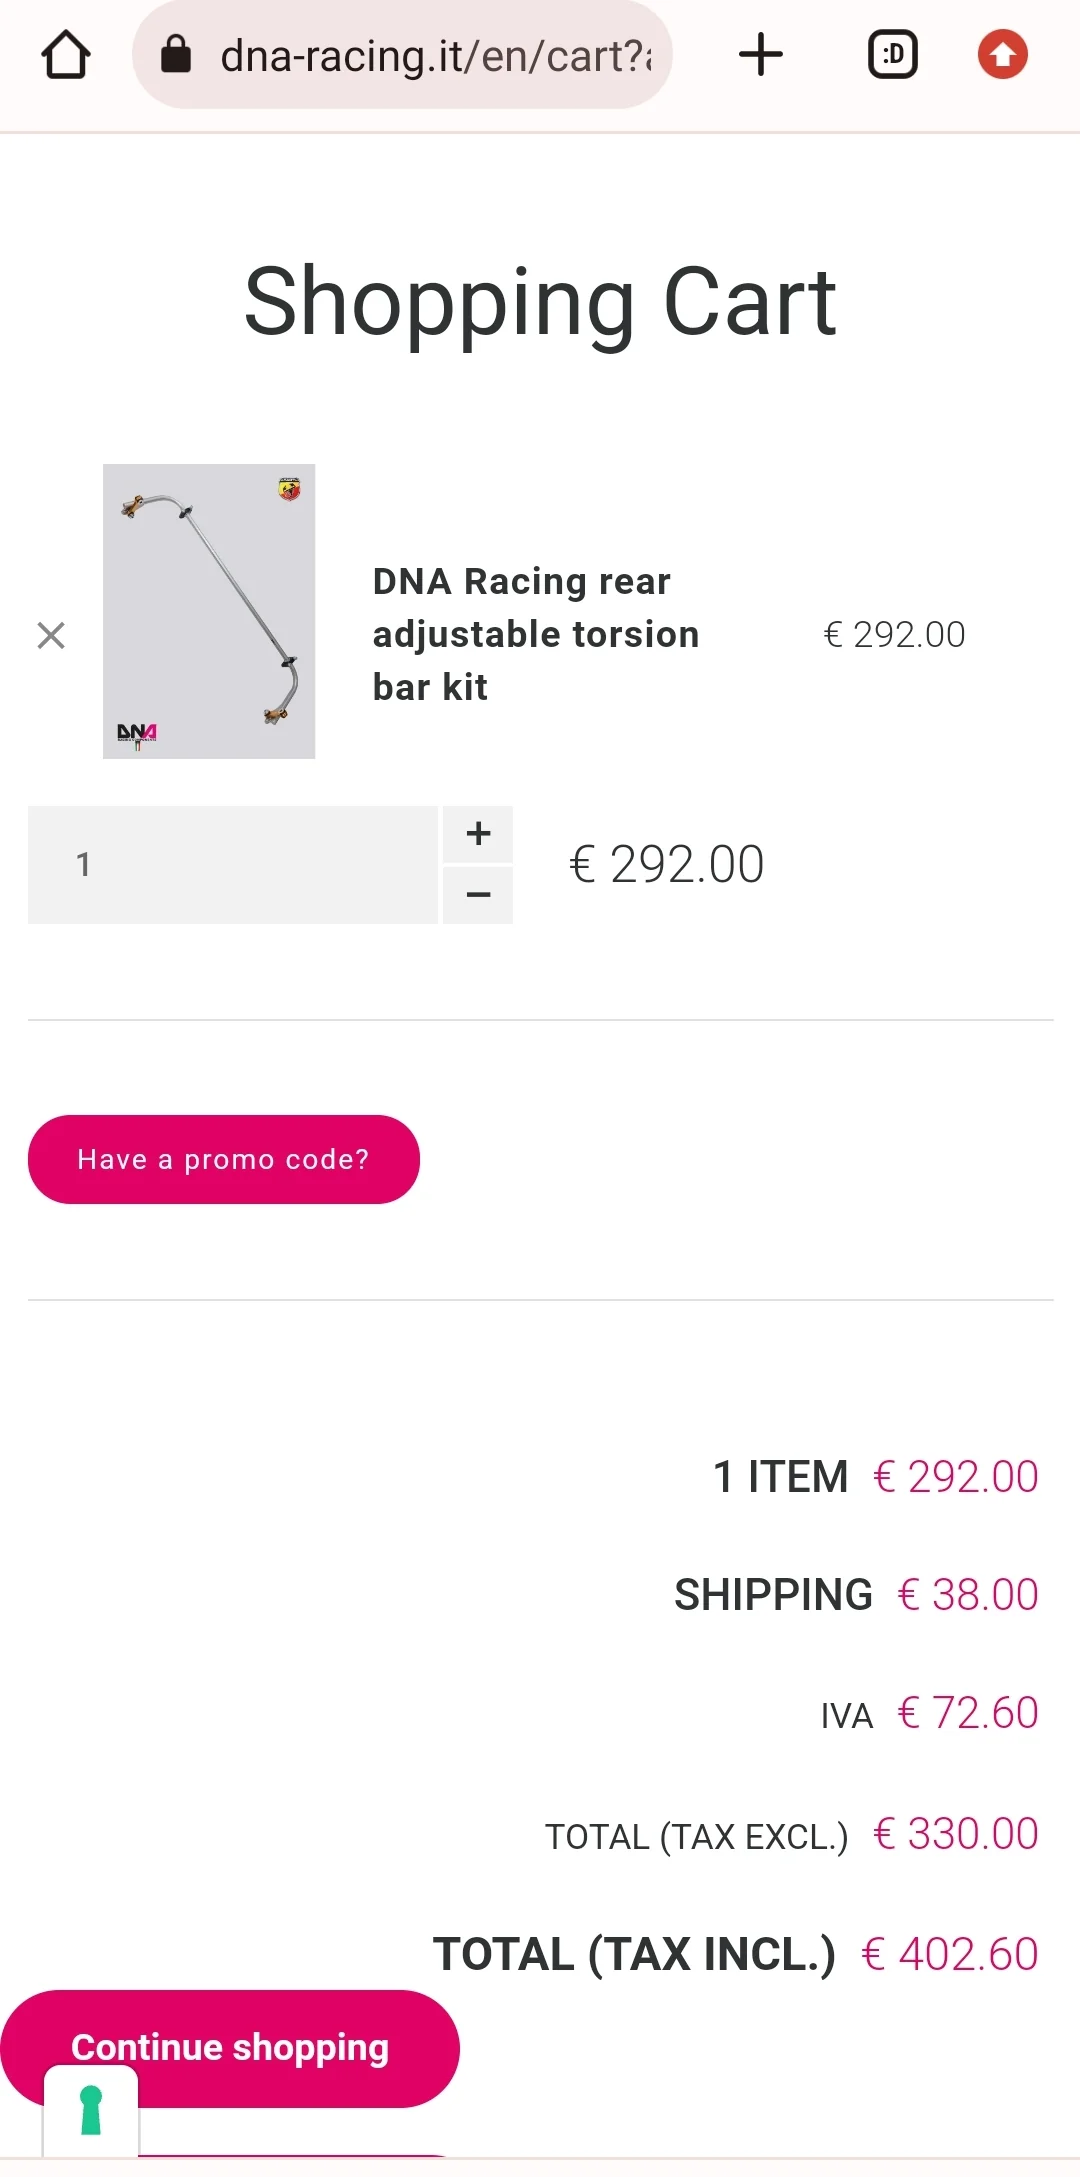Open the Have a promo code? option
Viewport: 1080px width, 2177px height.
[x=224, y=1160]
